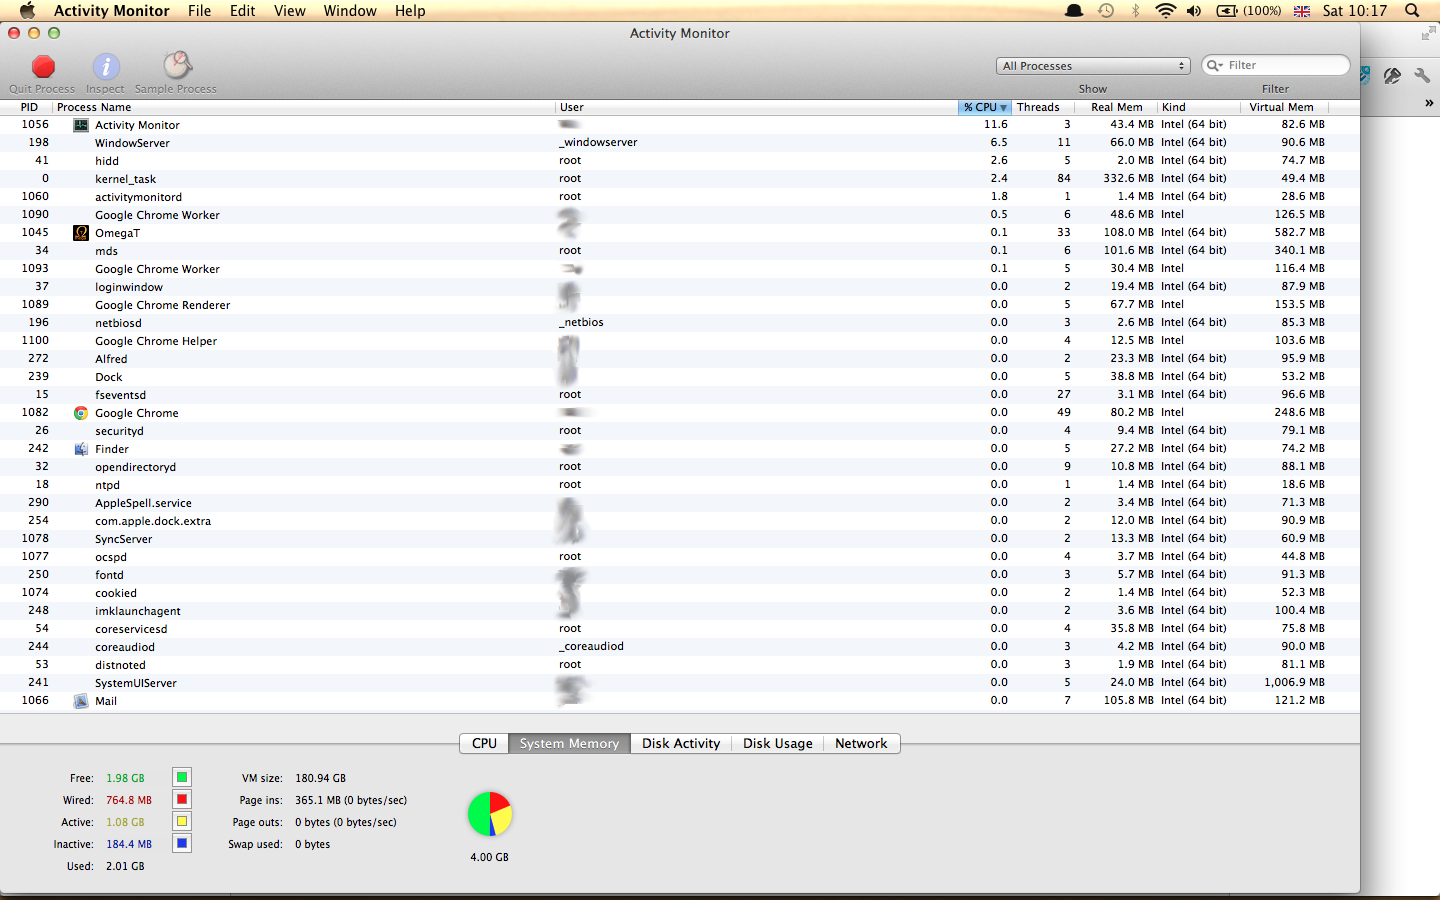Select the System Memory tab

569,743
